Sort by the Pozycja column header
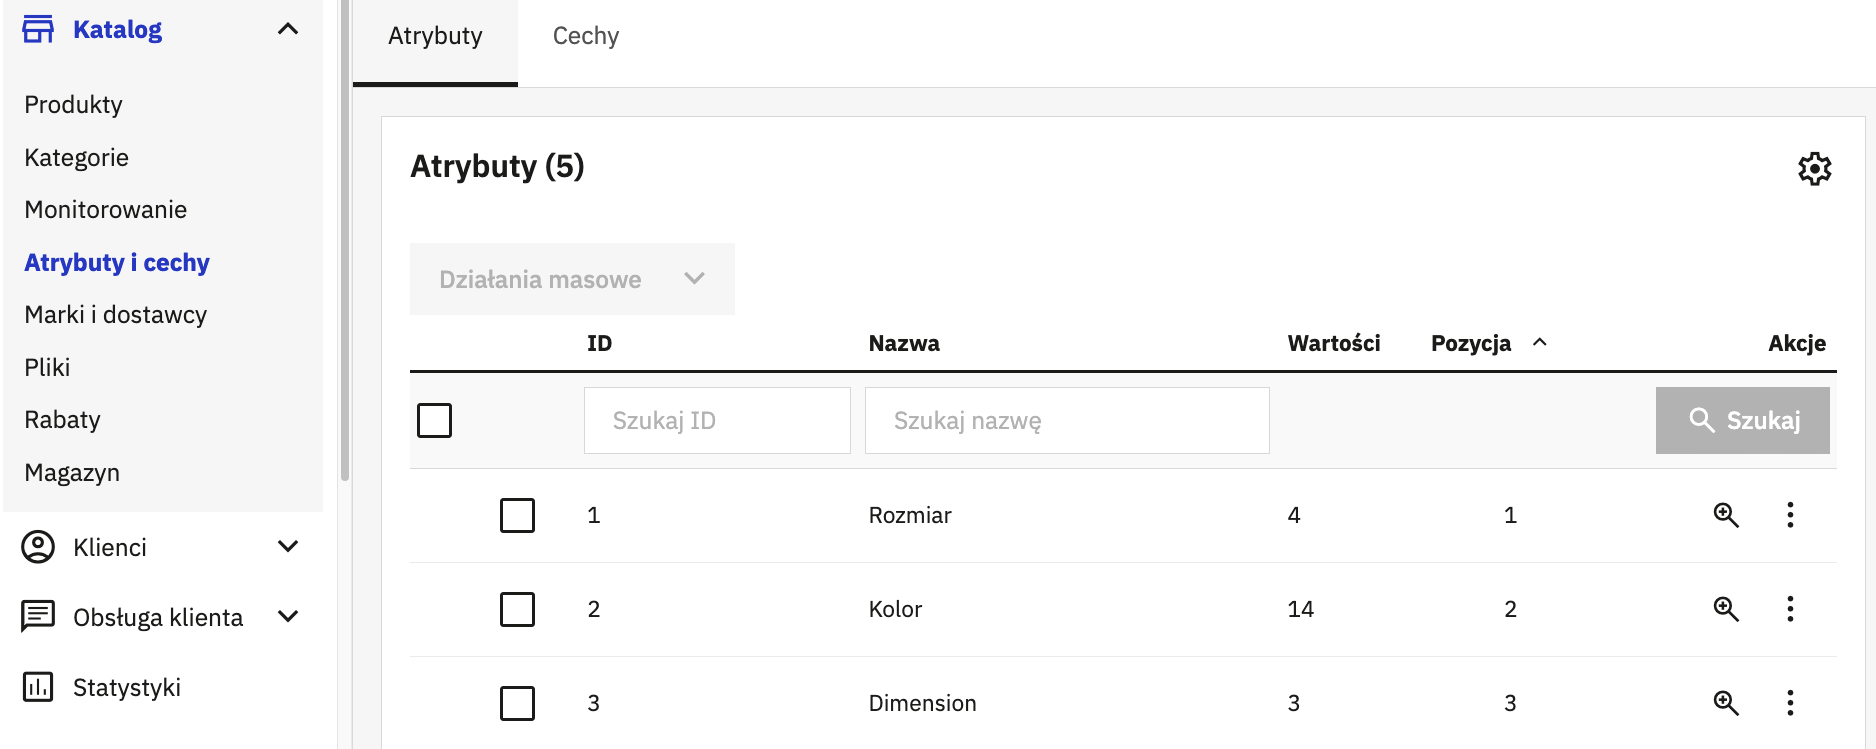The width and height of the screenshot is (1876, 749). pos(1471,343)
